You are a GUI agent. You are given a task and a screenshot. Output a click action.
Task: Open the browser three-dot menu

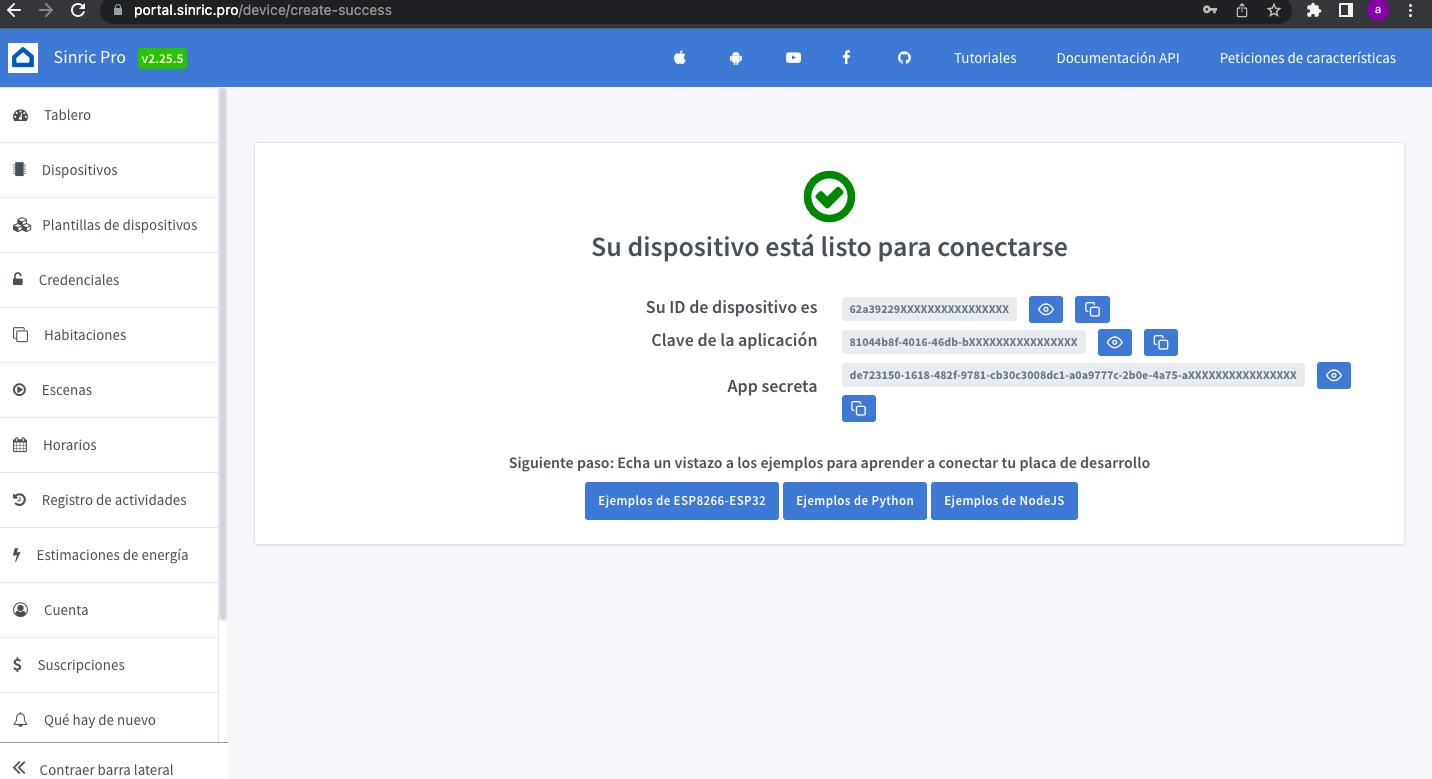[x=1410, y=11]
